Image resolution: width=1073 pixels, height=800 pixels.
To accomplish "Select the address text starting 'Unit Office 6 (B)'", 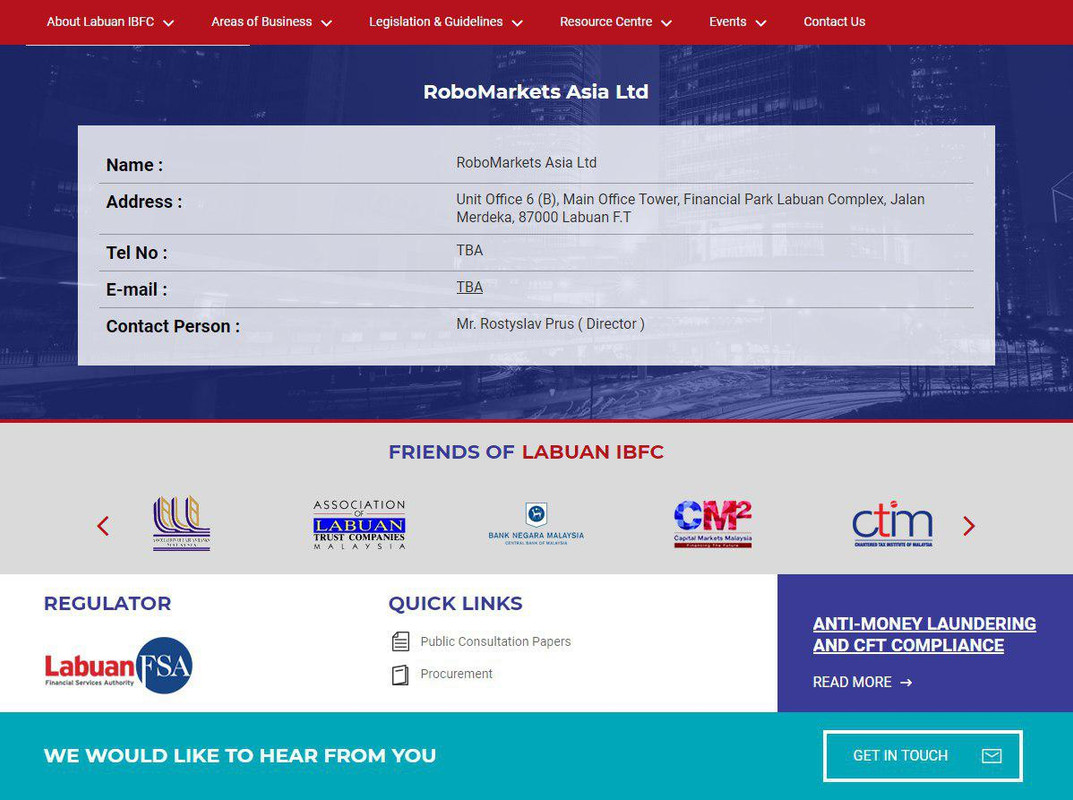I will [690, 208].
